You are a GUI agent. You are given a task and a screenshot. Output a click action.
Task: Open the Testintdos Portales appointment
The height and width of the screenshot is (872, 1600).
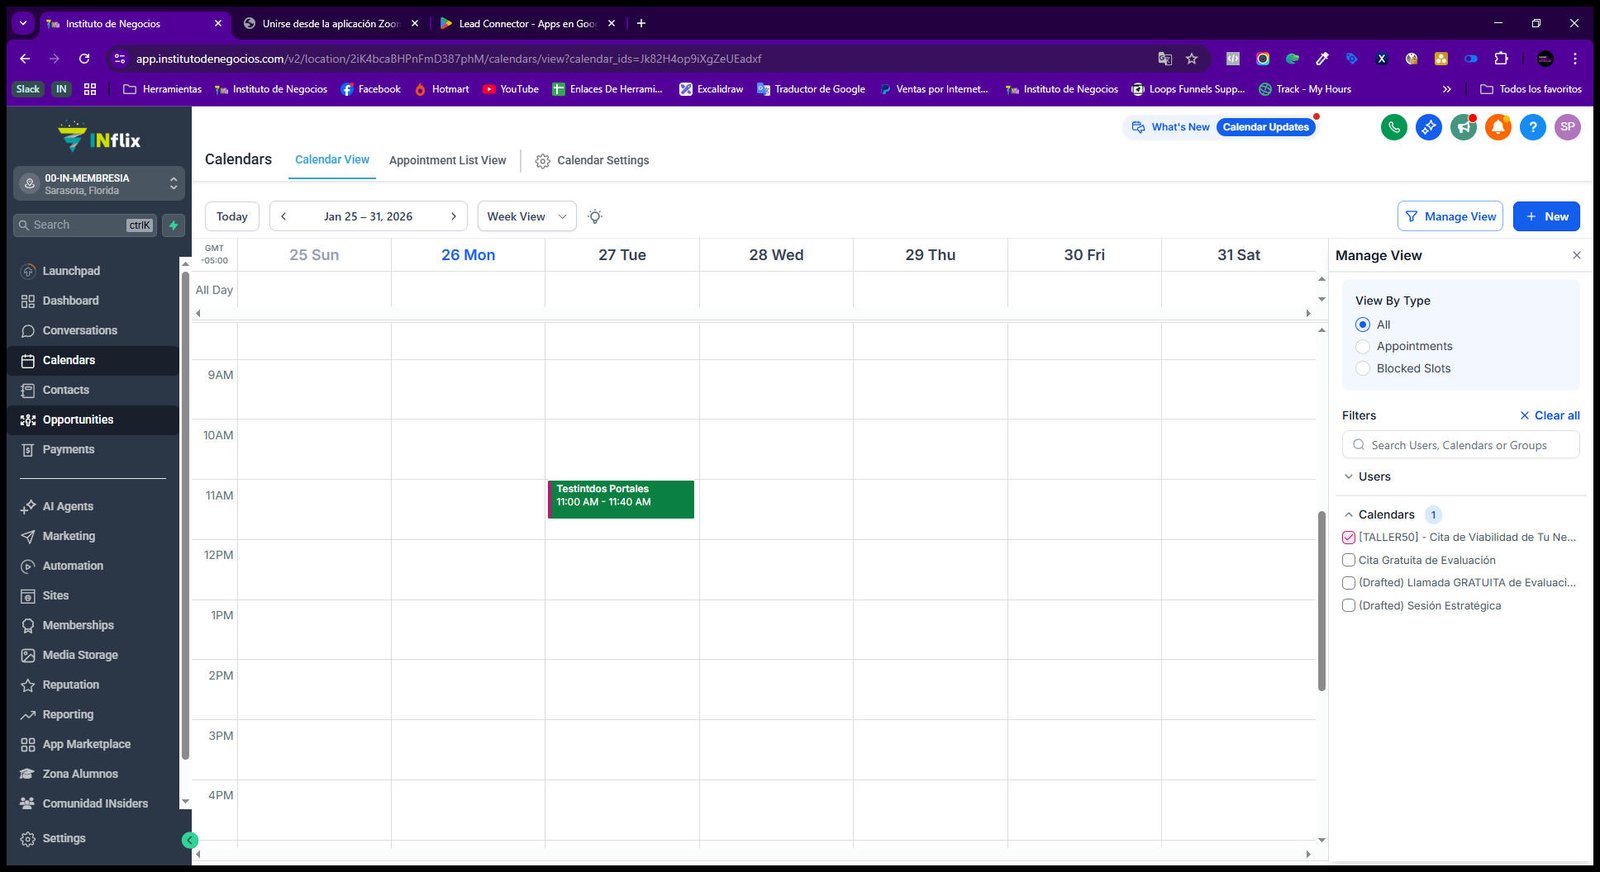pos(621,499)
